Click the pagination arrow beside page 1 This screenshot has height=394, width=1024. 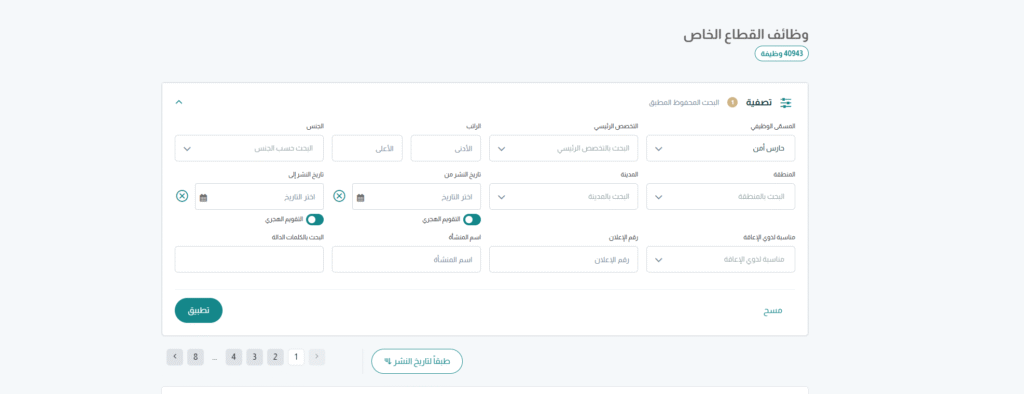tap(317, 357)
